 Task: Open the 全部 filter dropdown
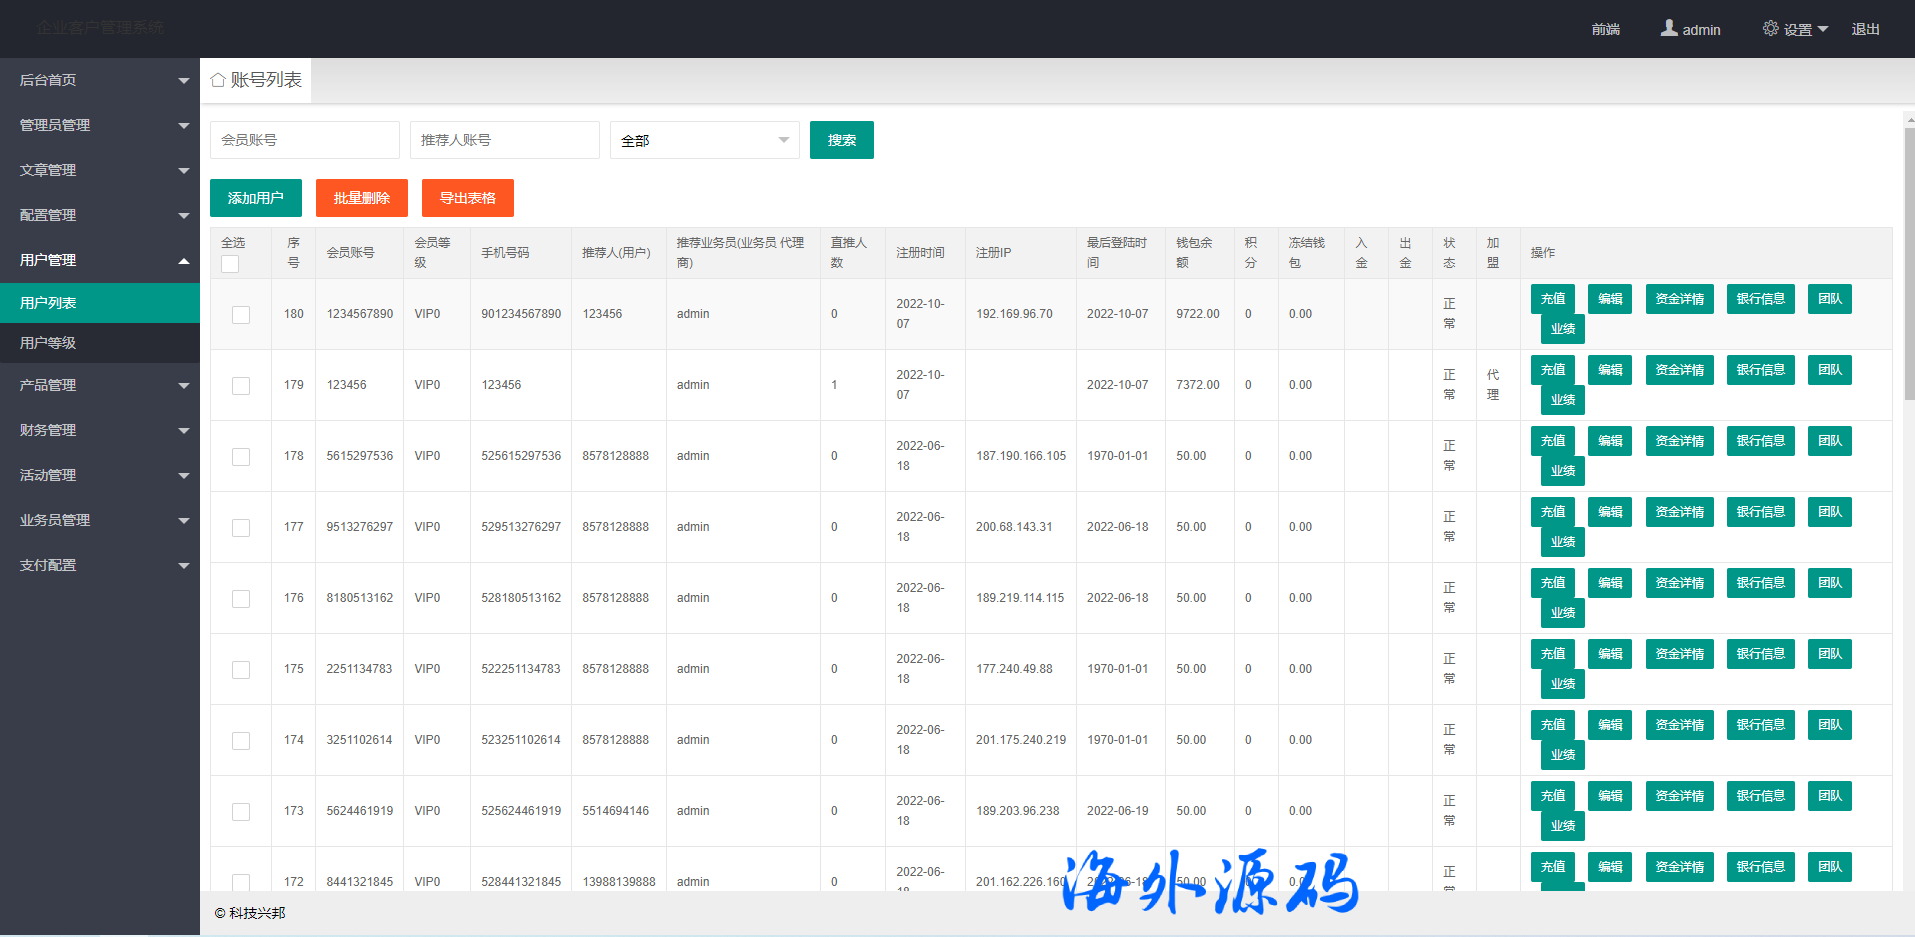[x=704, y=140]
